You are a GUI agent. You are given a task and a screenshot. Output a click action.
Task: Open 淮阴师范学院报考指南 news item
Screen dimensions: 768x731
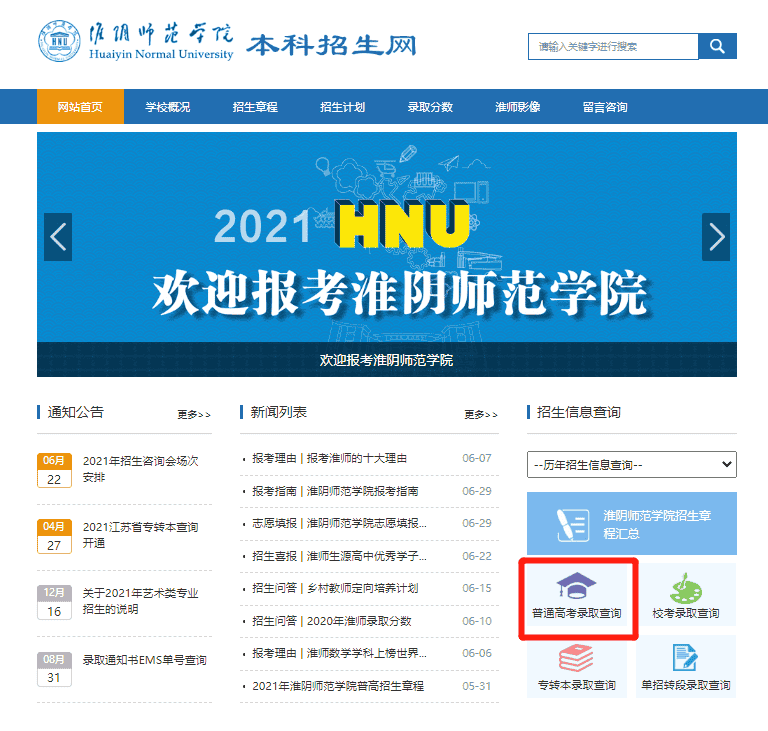[335, 491]
